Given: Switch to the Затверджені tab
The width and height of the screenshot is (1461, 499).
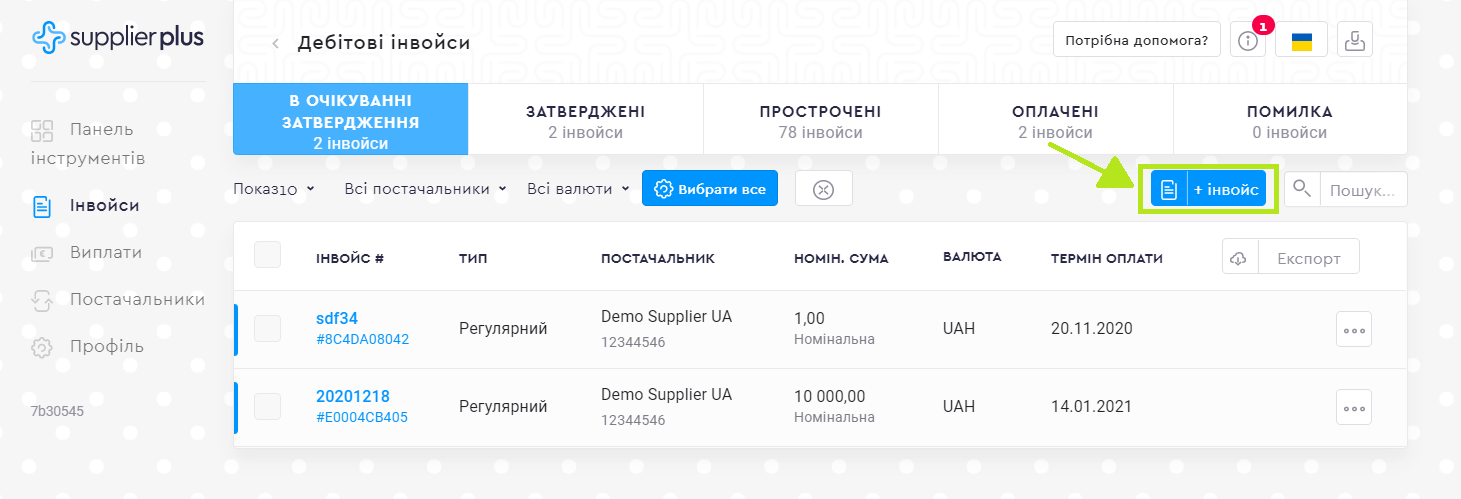Looking at the screenshot, I should point(585,121).
